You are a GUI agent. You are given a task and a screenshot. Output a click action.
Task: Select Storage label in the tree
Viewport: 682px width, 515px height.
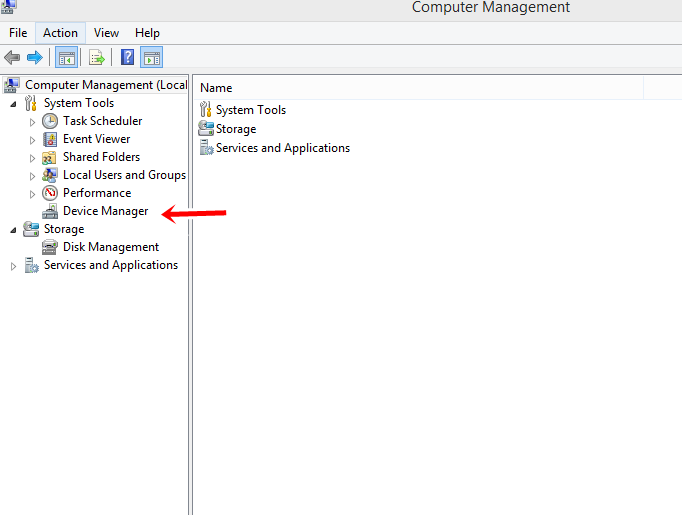click(64, 229)
